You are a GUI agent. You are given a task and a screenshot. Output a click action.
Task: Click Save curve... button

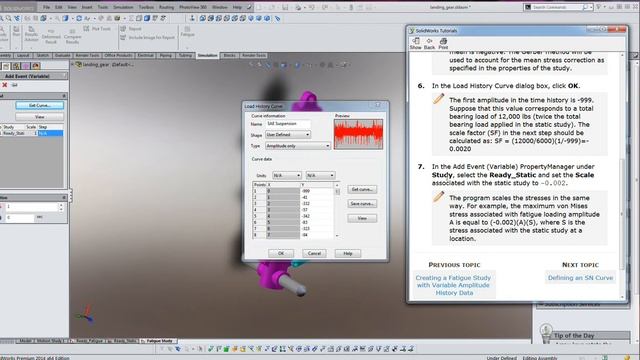point(362,204)
